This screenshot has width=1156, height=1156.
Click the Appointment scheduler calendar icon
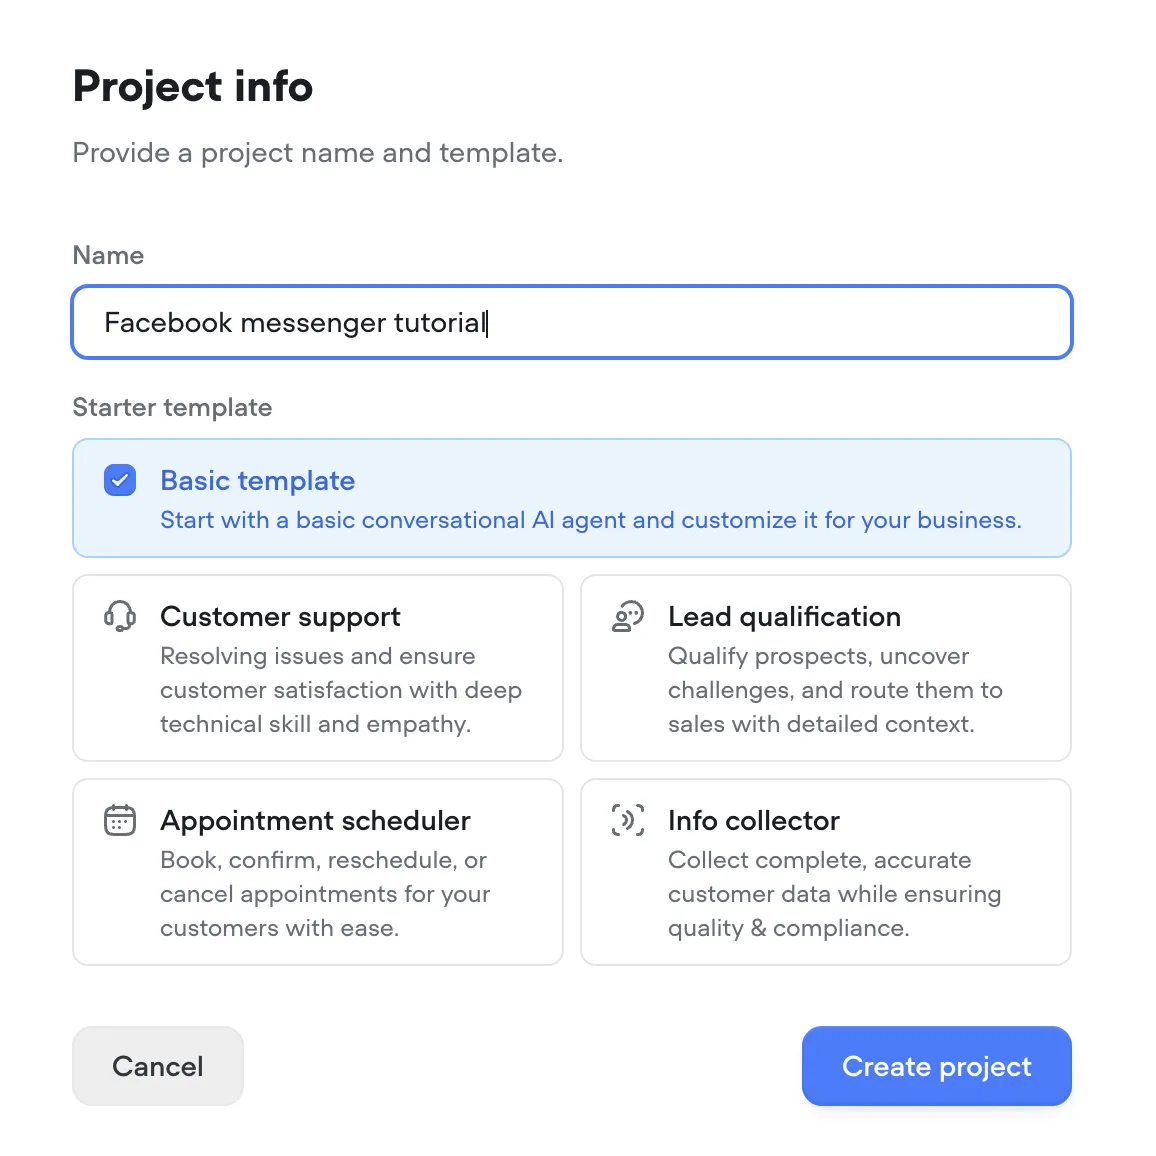click(120, 820)
